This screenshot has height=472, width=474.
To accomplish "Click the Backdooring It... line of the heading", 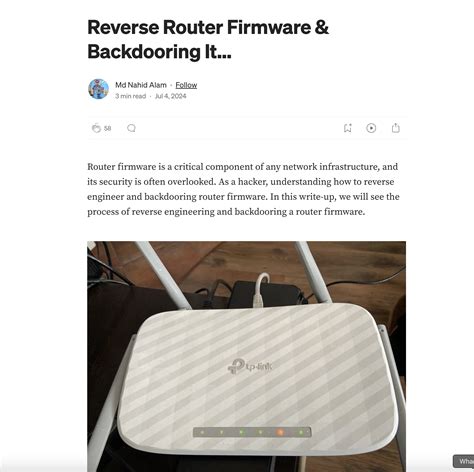I will [x=159, y=52].
